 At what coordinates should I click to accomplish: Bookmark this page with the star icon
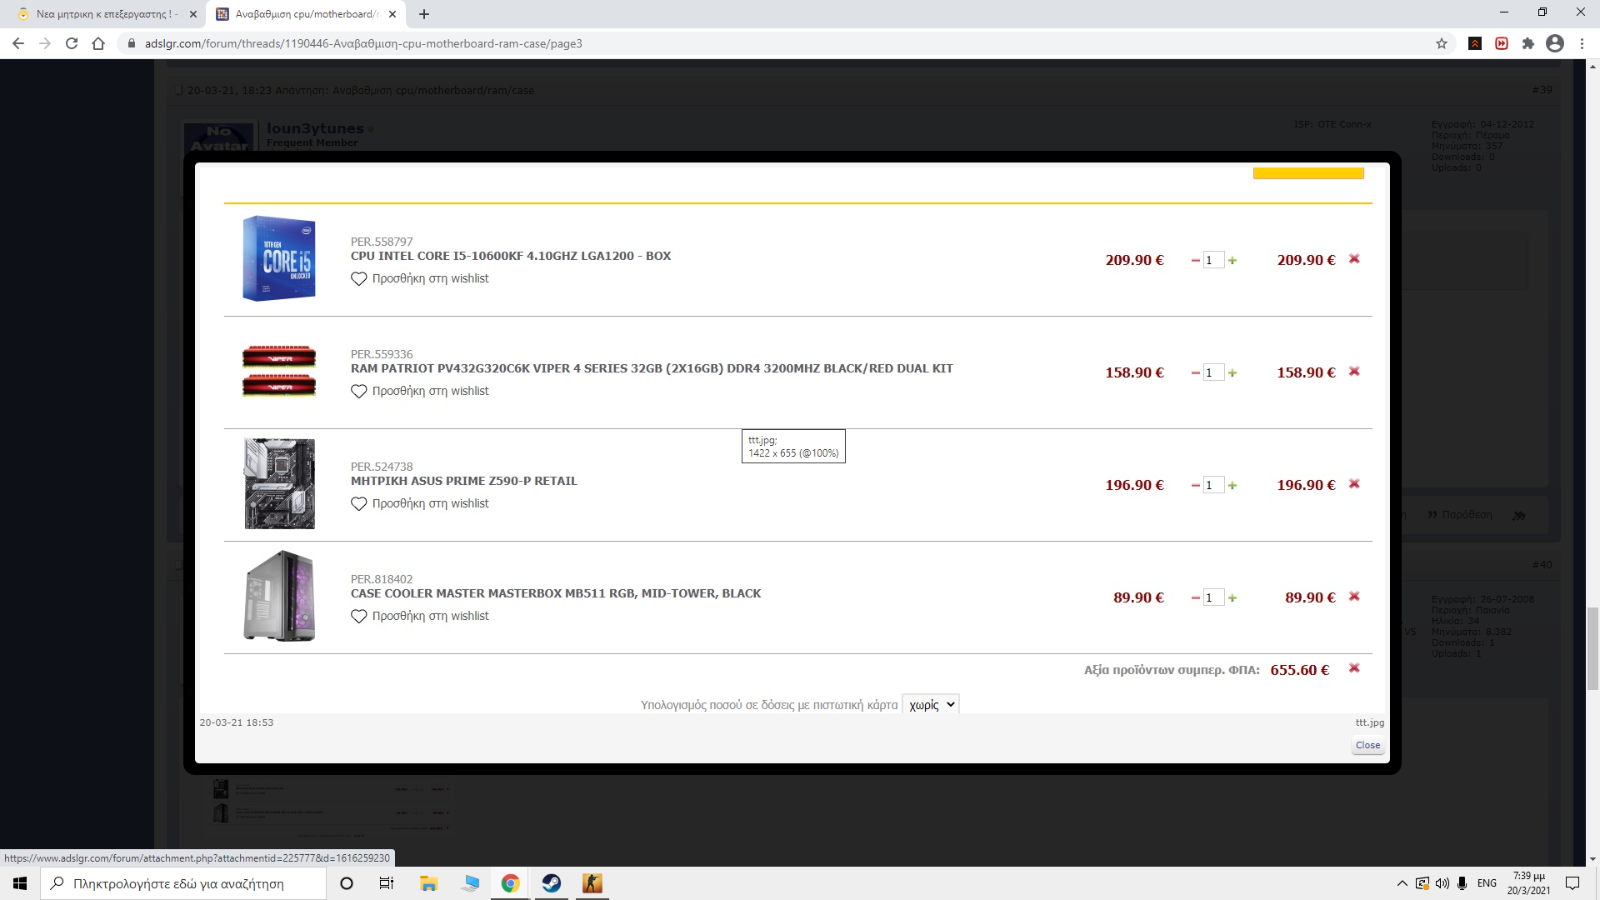1442,43
